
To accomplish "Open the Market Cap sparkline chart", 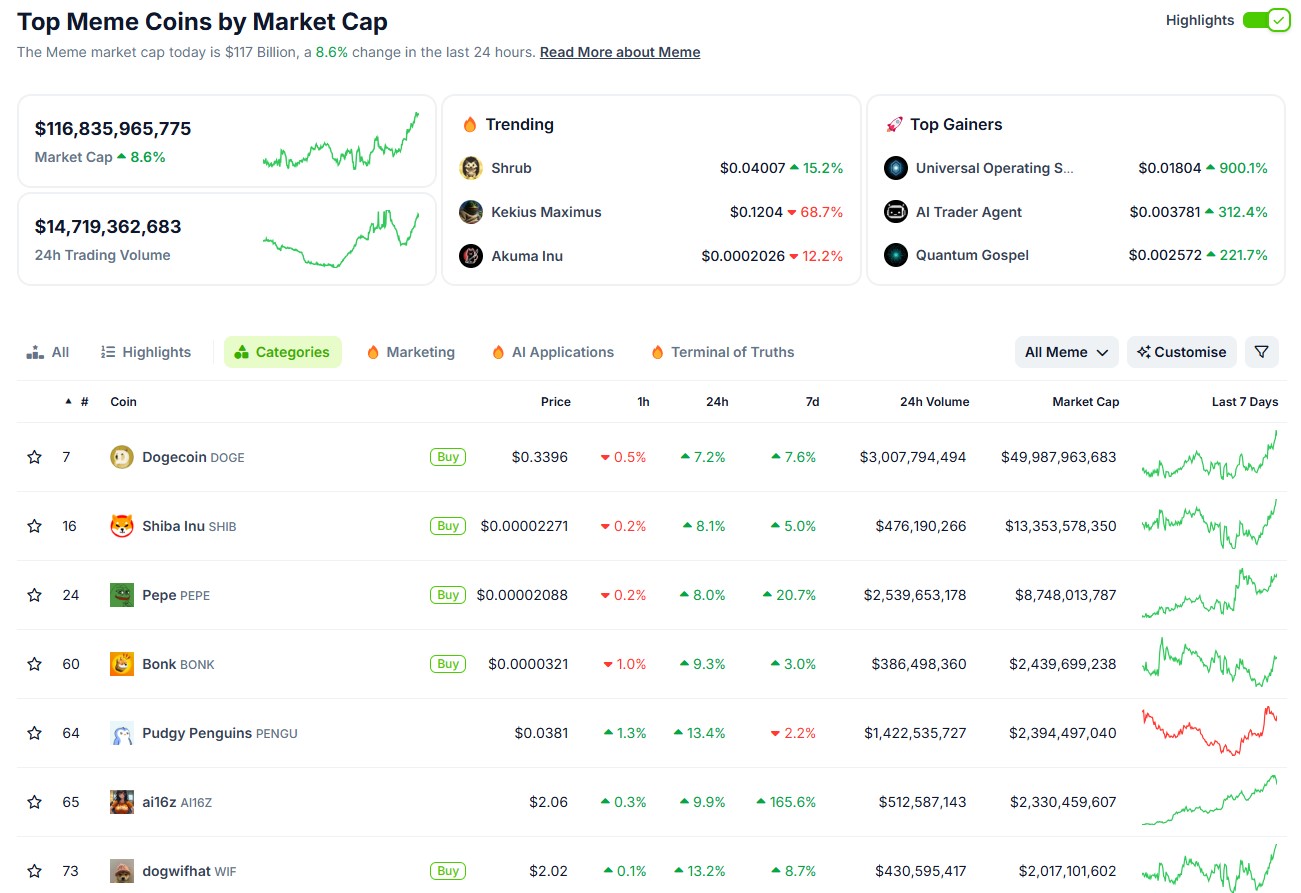I will click(341, 141).
